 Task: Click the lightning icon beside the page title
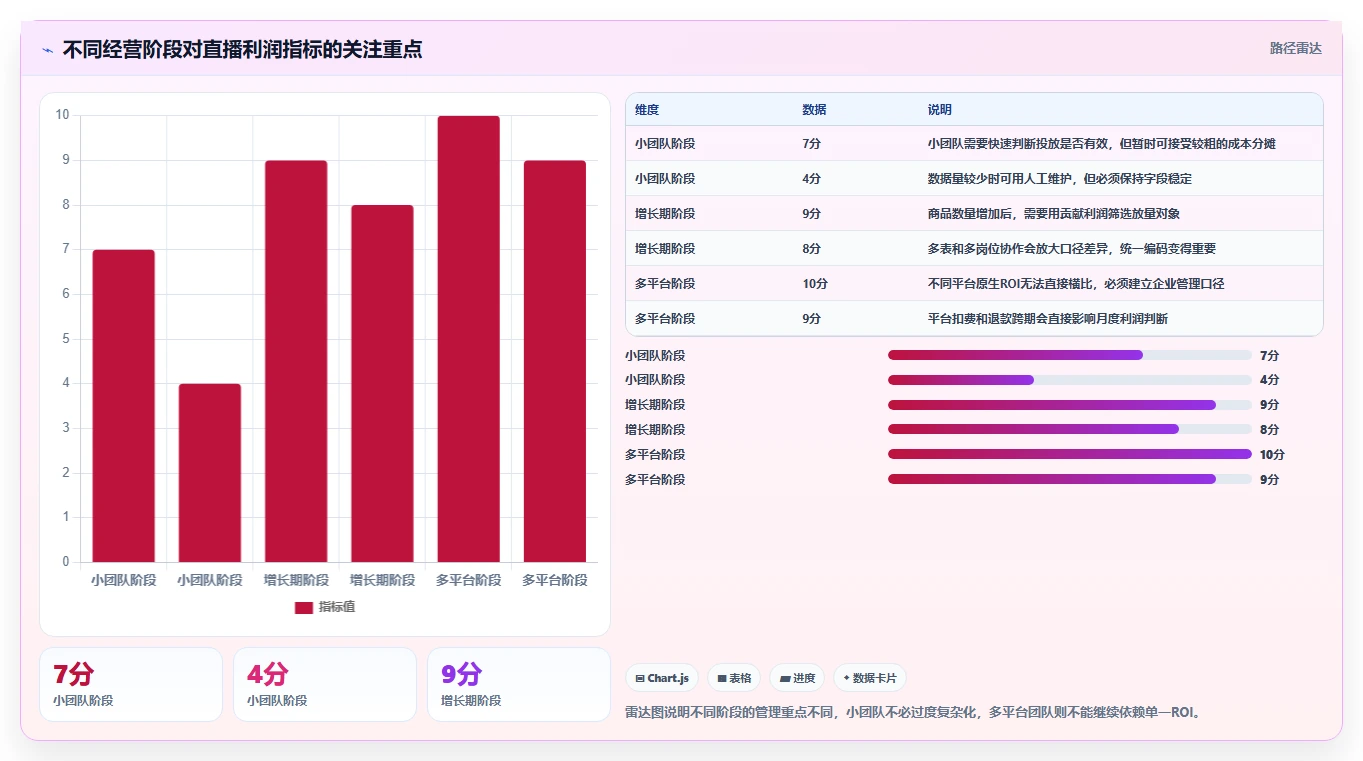pyautogui.click(x=47, y=50)
